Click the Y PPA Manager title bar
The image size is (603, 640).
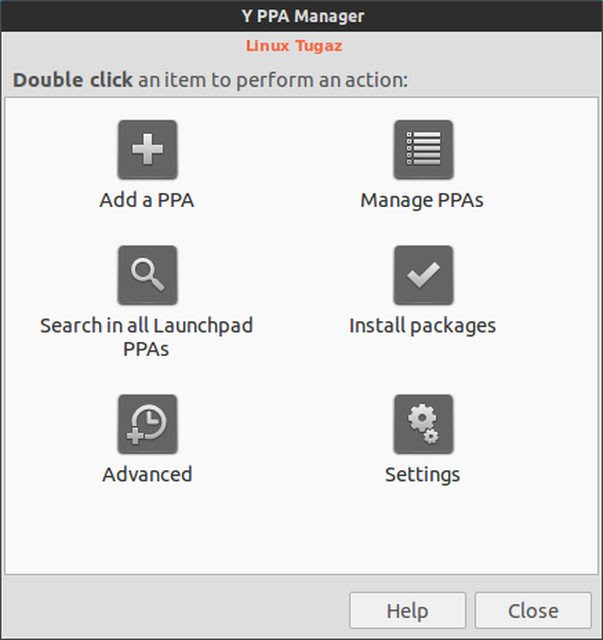coord(301,16)
